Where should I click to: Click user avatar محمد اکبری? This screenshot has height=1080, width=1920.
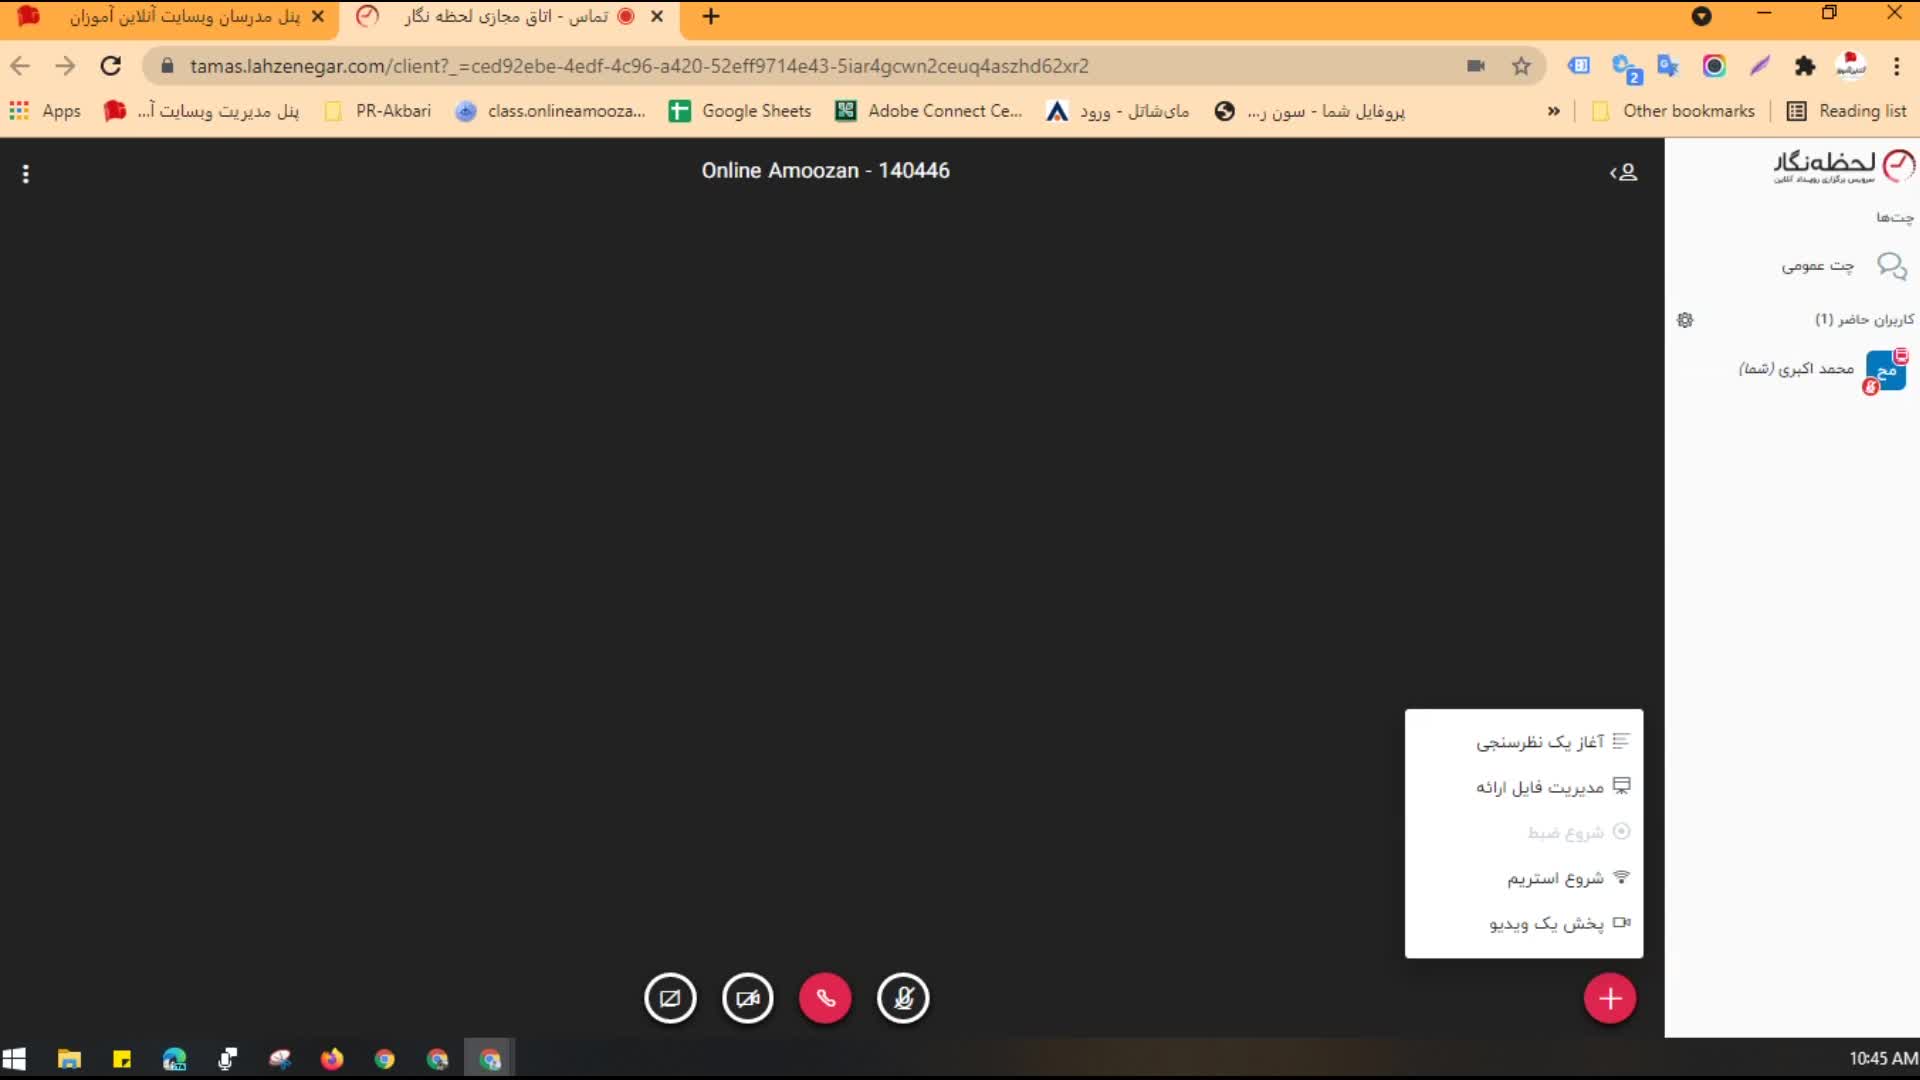pyautogui.click(x=1885, y=370)
